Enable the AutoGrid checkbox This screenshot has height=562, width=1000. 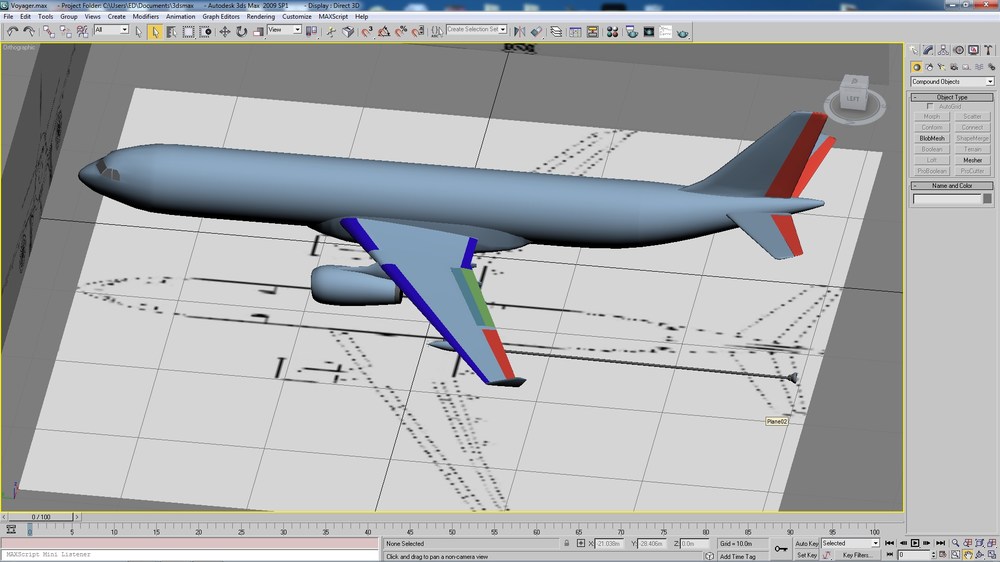click(x=930, y=107)
